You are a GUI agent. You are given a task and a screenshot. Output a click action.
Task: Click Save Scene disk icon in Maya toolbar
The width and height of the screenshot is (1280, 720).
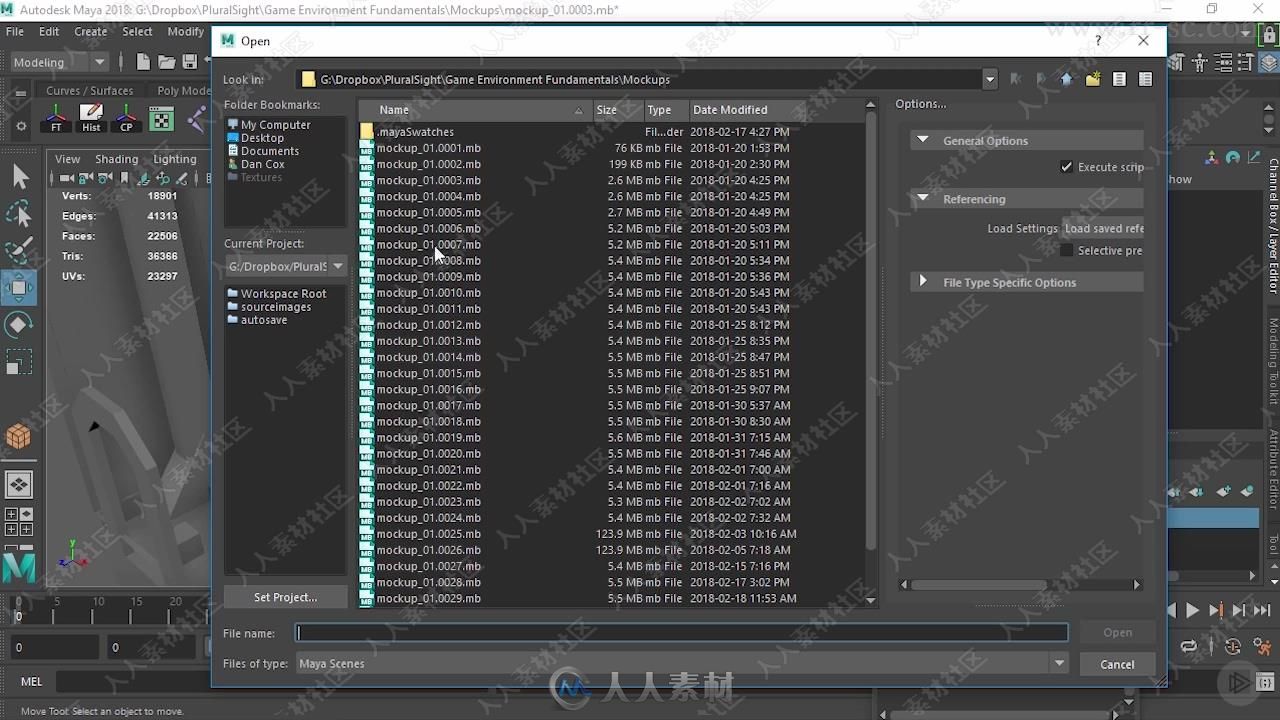[x=189, y=62]
